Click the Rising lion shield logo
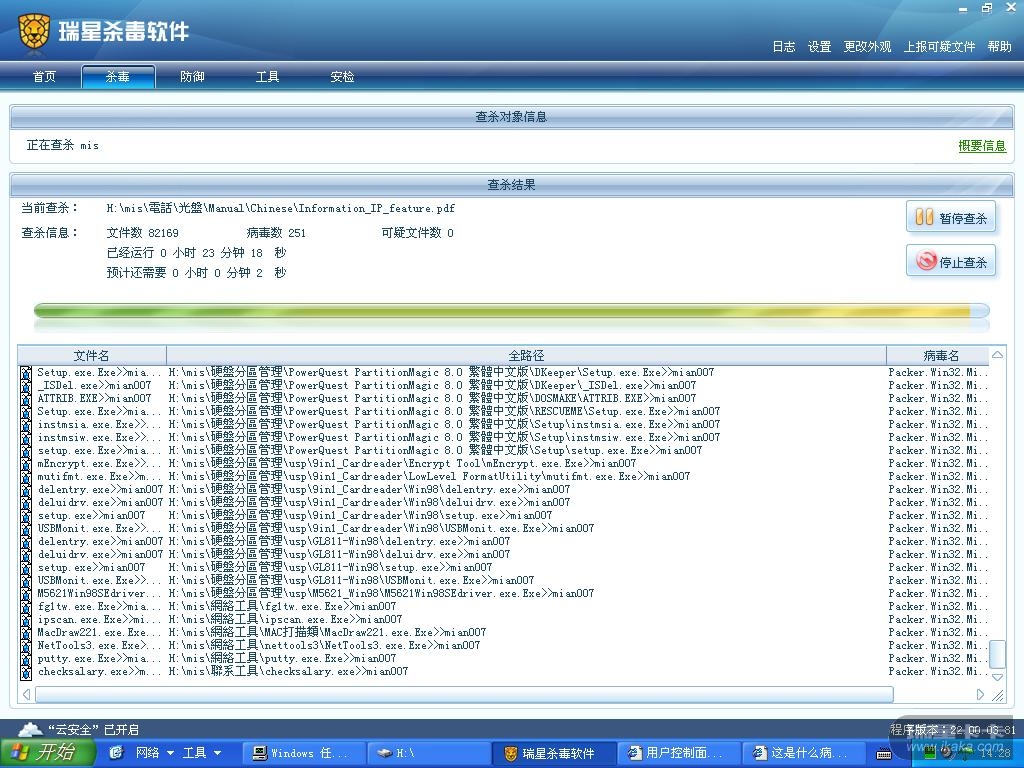 (x=34, y=31)
